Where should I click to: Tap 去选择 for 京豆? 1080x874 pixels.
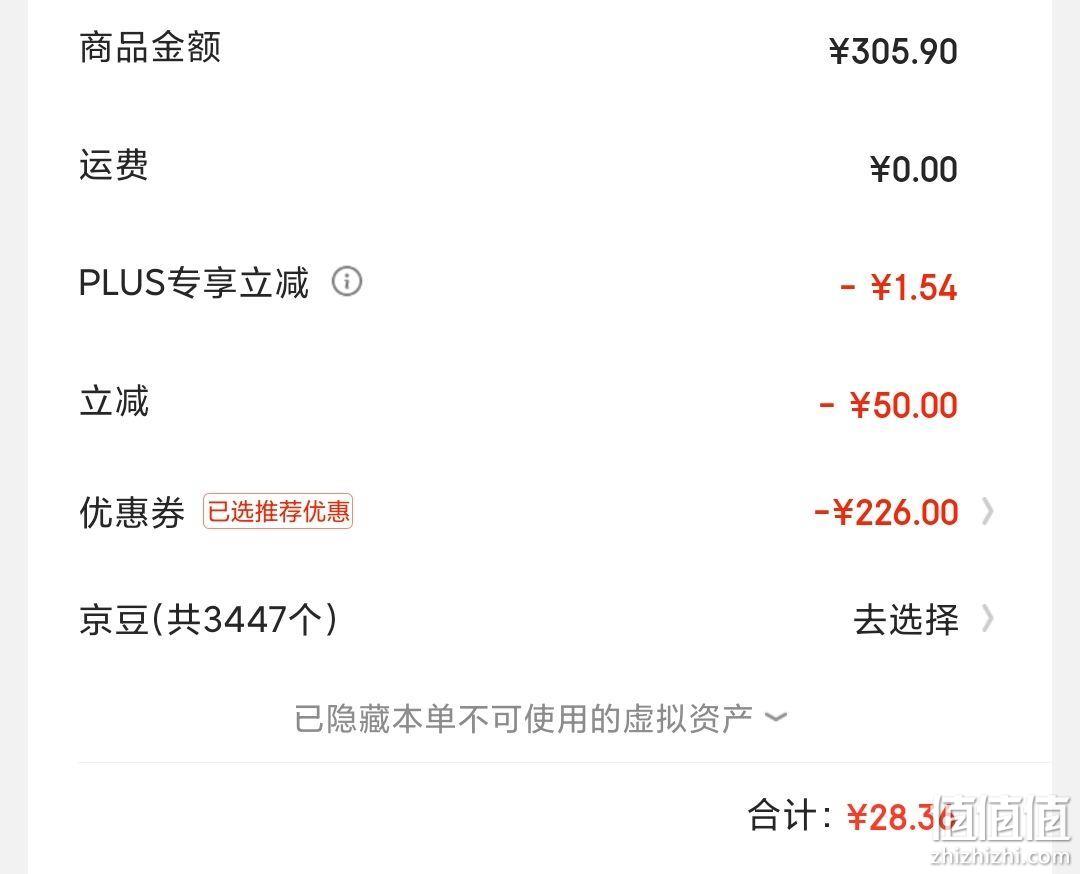(906, 619)
